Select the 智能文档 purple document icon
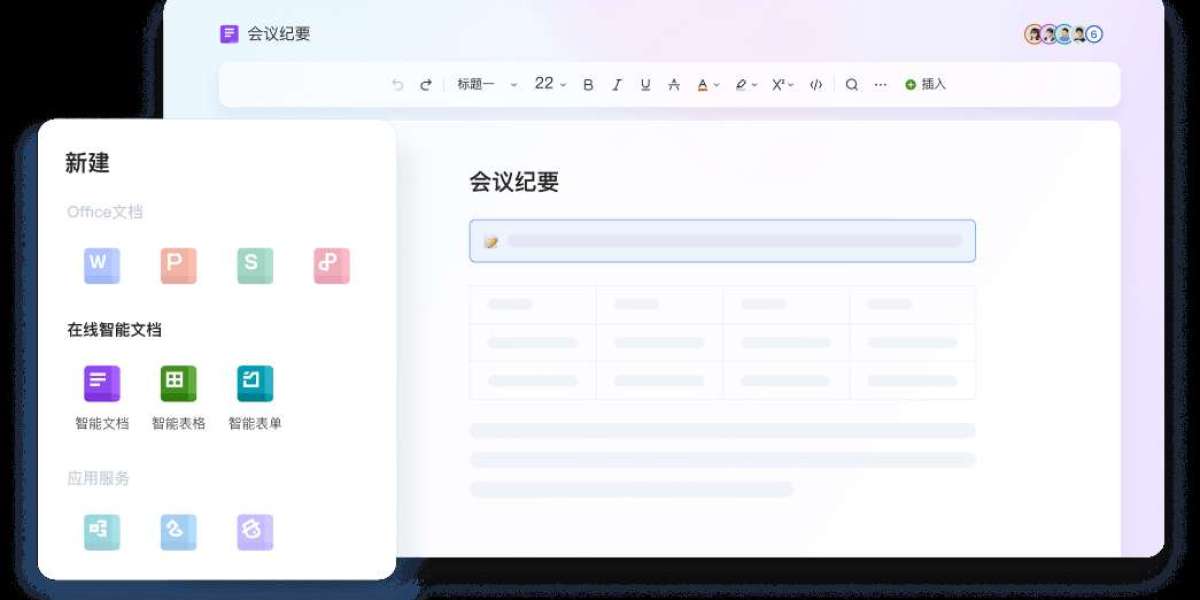1200x600 pixels. (101, 382)
